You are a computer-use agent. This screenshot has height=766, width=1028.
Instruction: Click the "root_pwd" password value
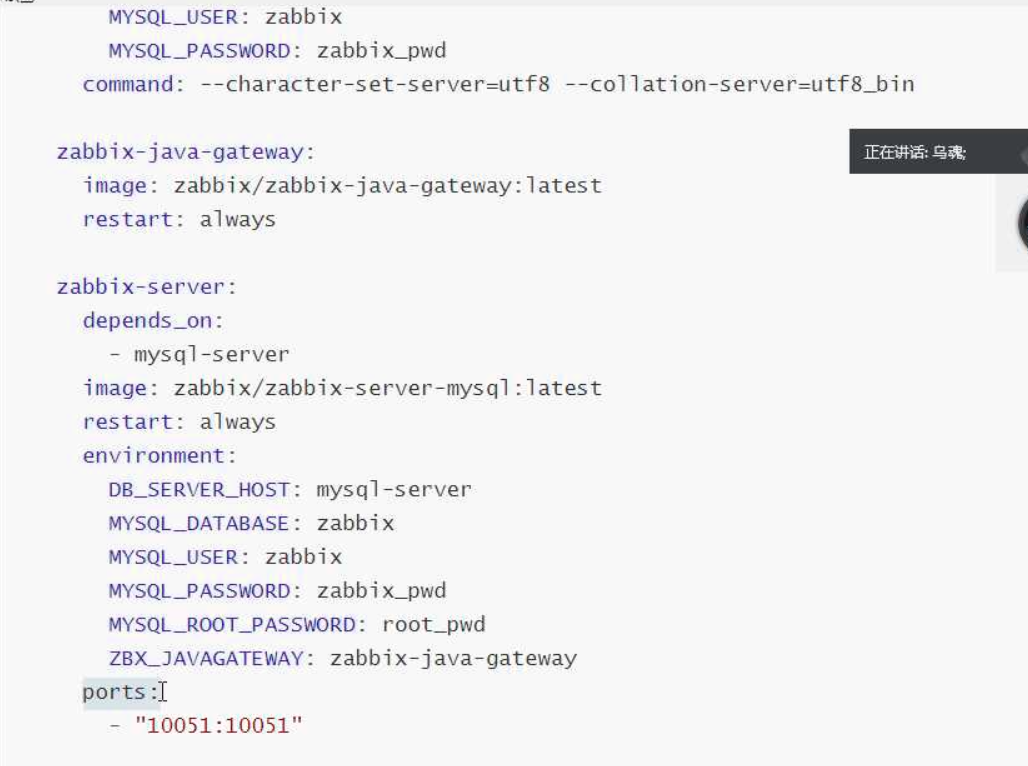(434, 625)
